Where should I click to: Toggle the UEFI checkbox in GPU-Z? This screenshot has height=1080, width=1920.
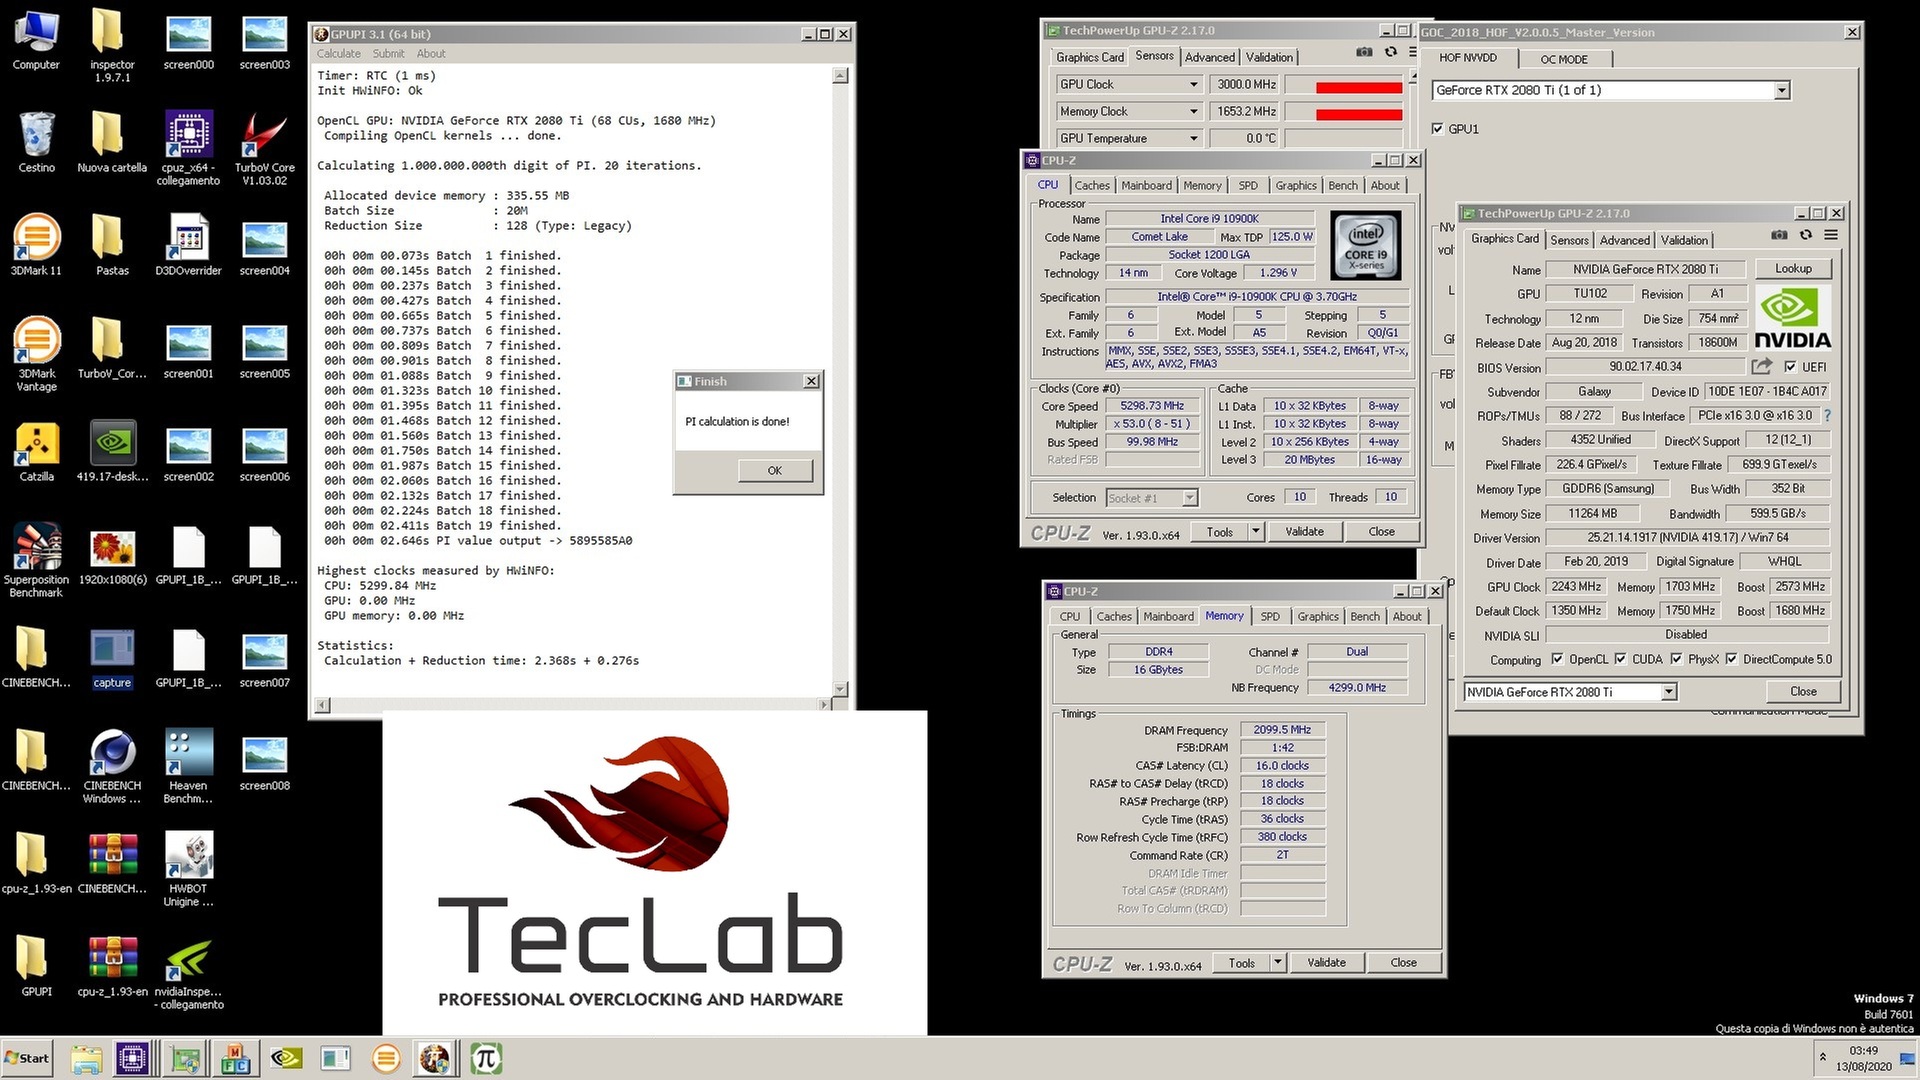1790,367
